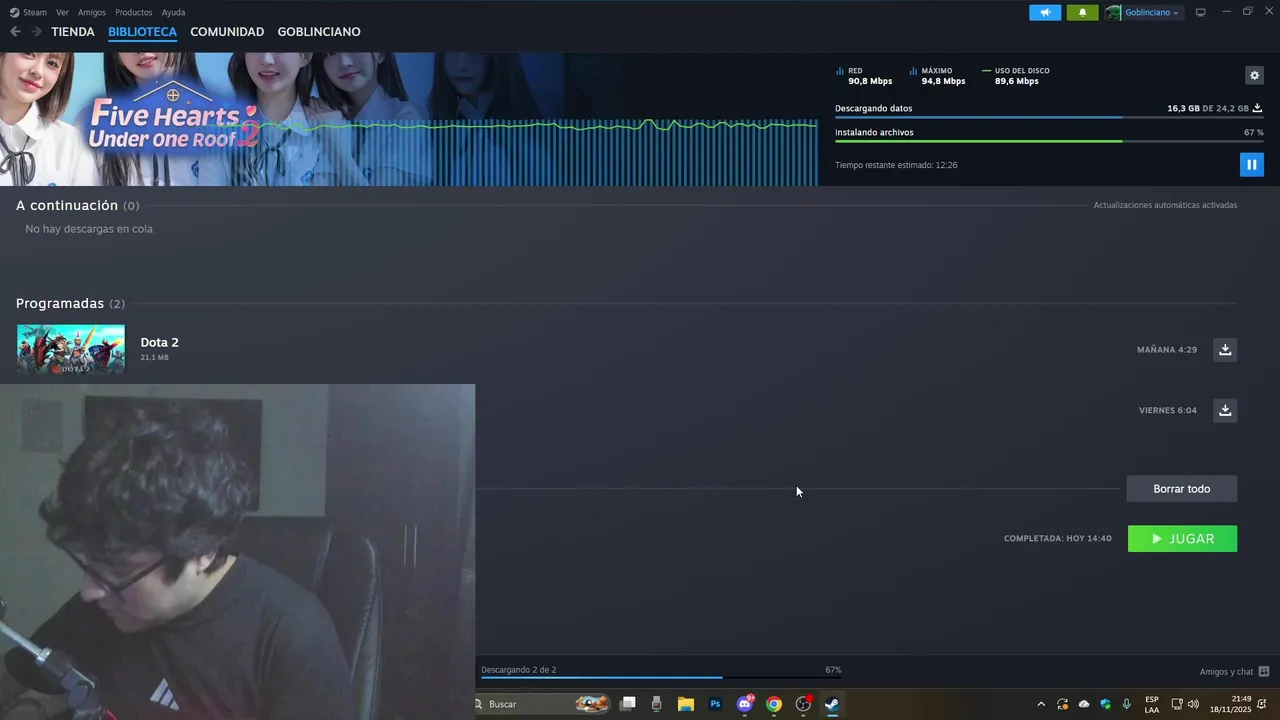Image resolution: width=1280 pixels, height=720 pixels.
Task: Click the Descargando 2 de 2 status
Action: (518, 670)
